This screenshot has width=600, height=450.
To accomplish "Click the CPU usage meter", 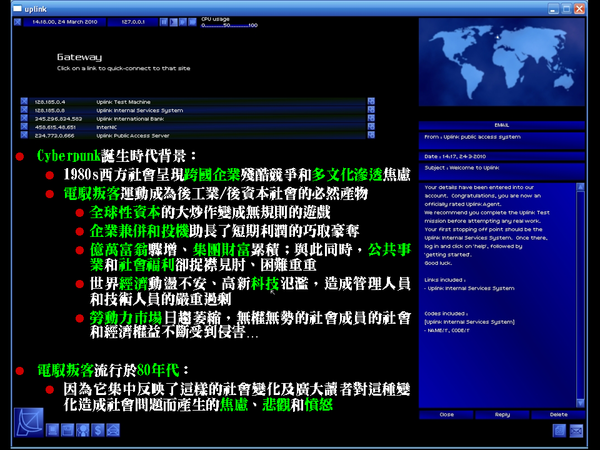I will tap(229, 23).
